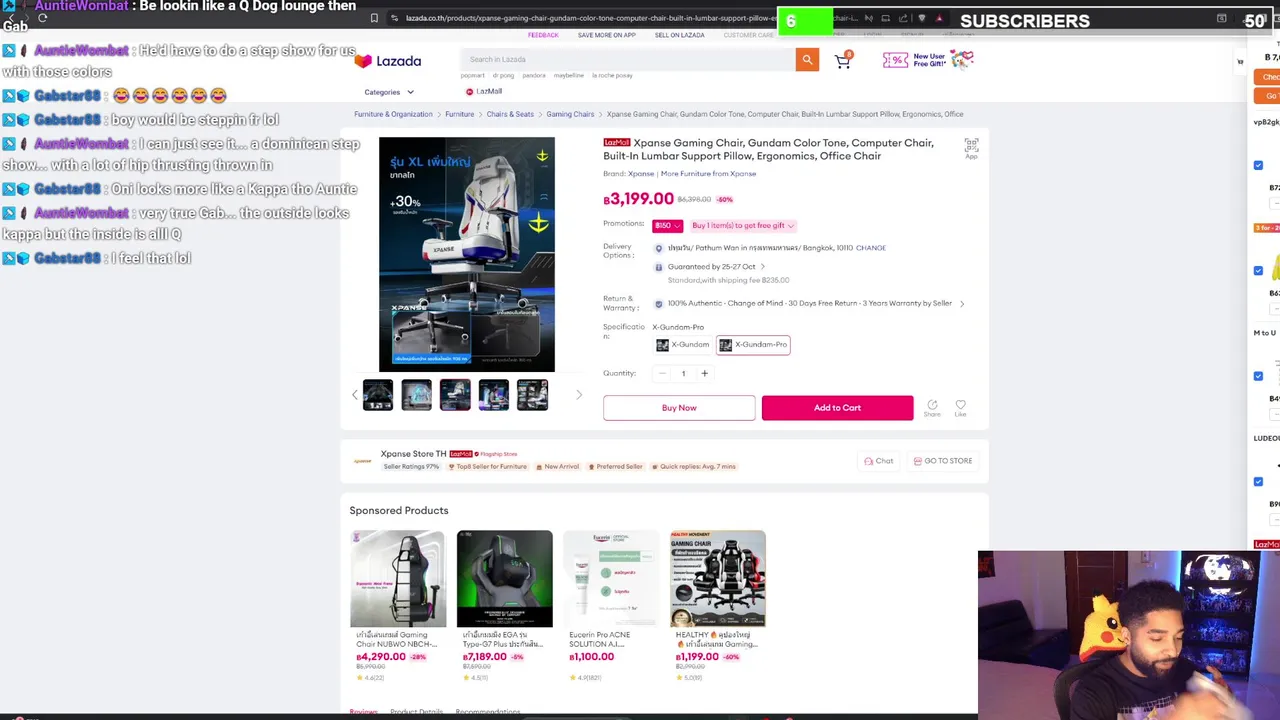
Task: Click the Lazada logo
Action: click(x=387, y=61)
